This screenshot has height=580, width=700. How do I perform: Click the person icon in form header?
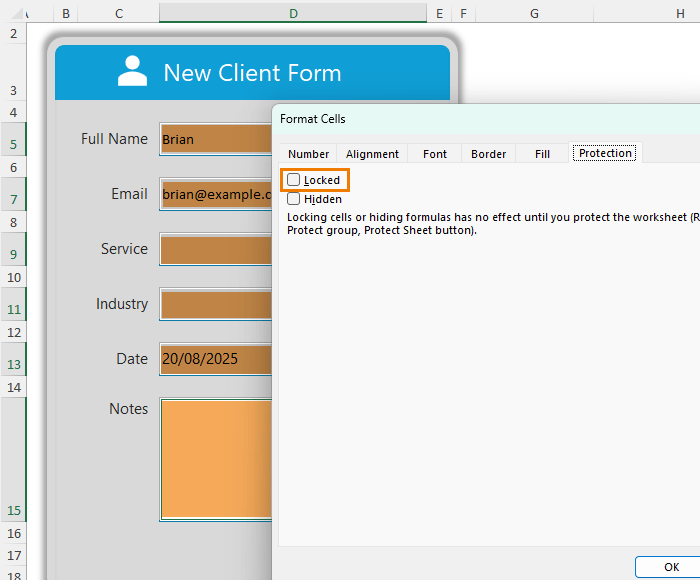tap(132, 71)
